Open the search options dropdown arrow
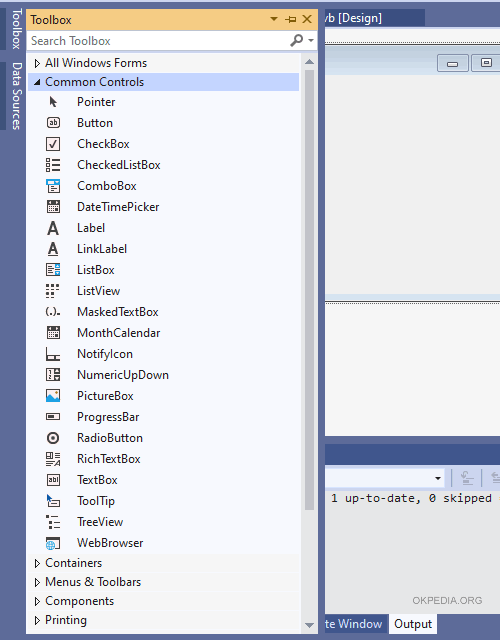 (311, 40)
